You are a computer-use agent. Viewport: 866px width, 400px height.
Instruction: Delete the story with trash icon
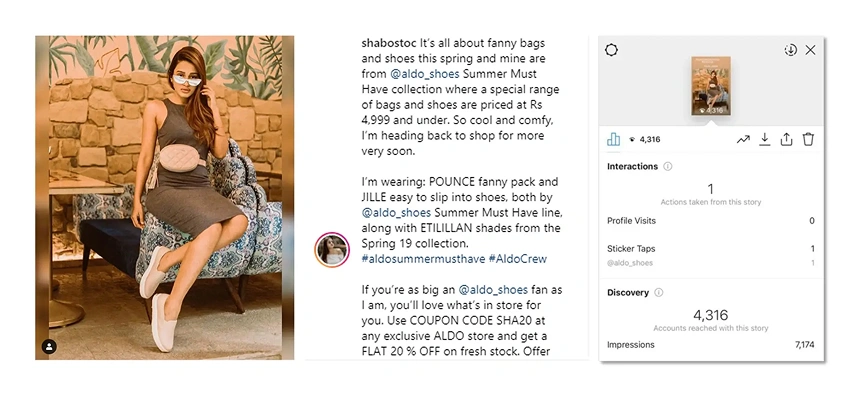[x=808, y=140]
